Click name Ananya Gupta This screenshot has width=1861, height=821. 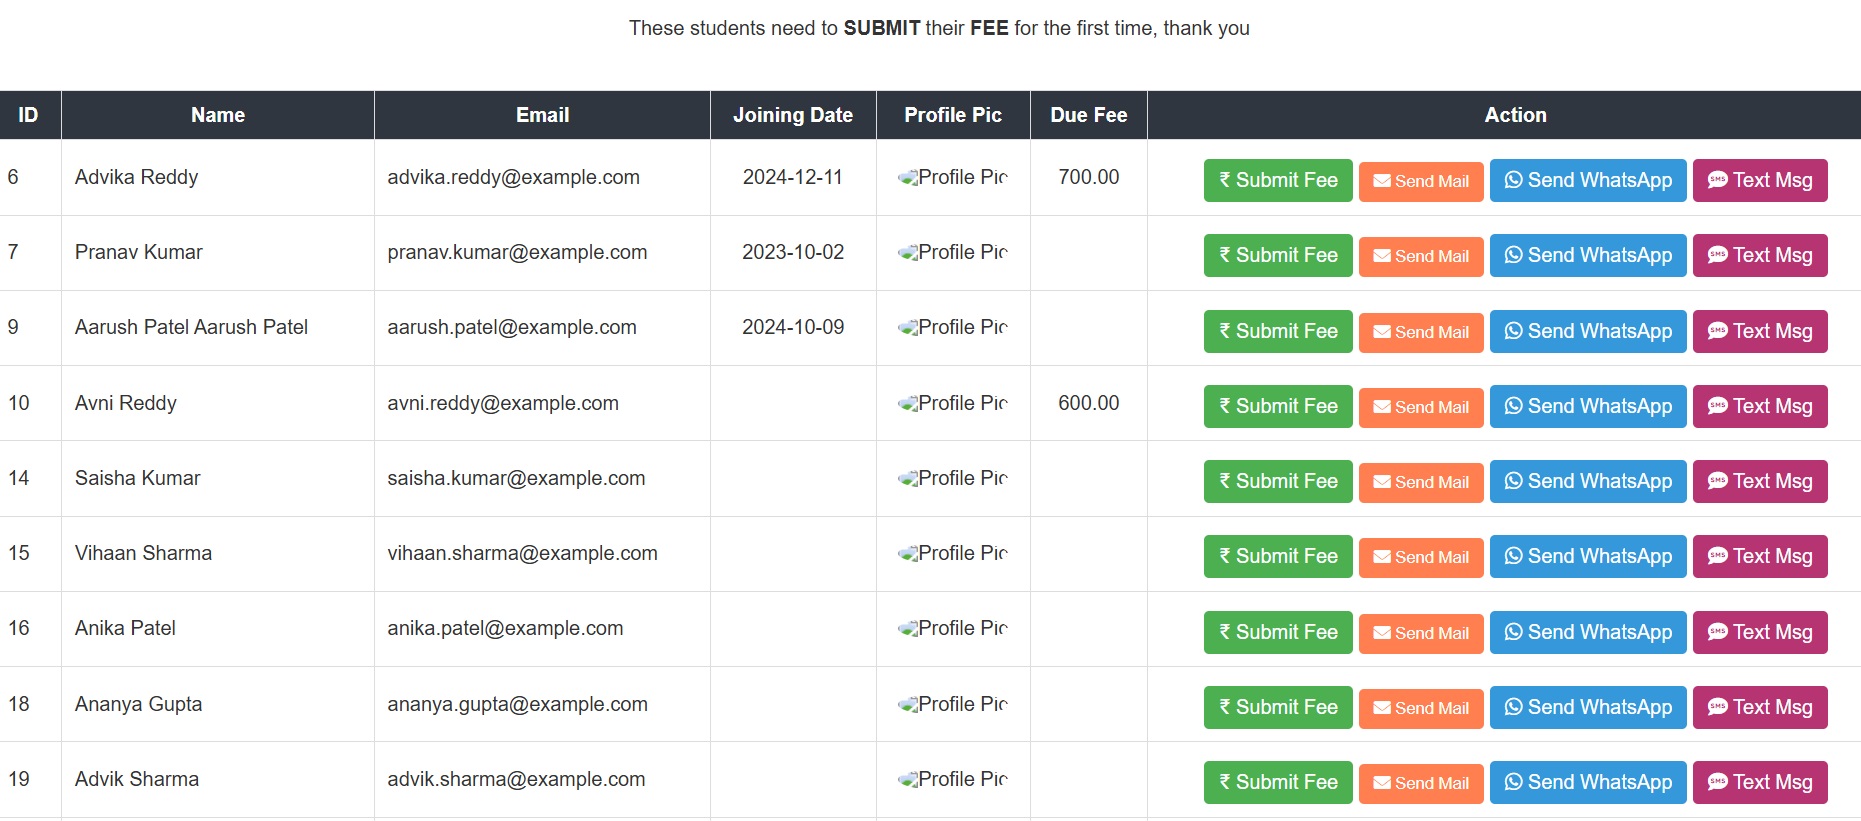pos(138,704)
